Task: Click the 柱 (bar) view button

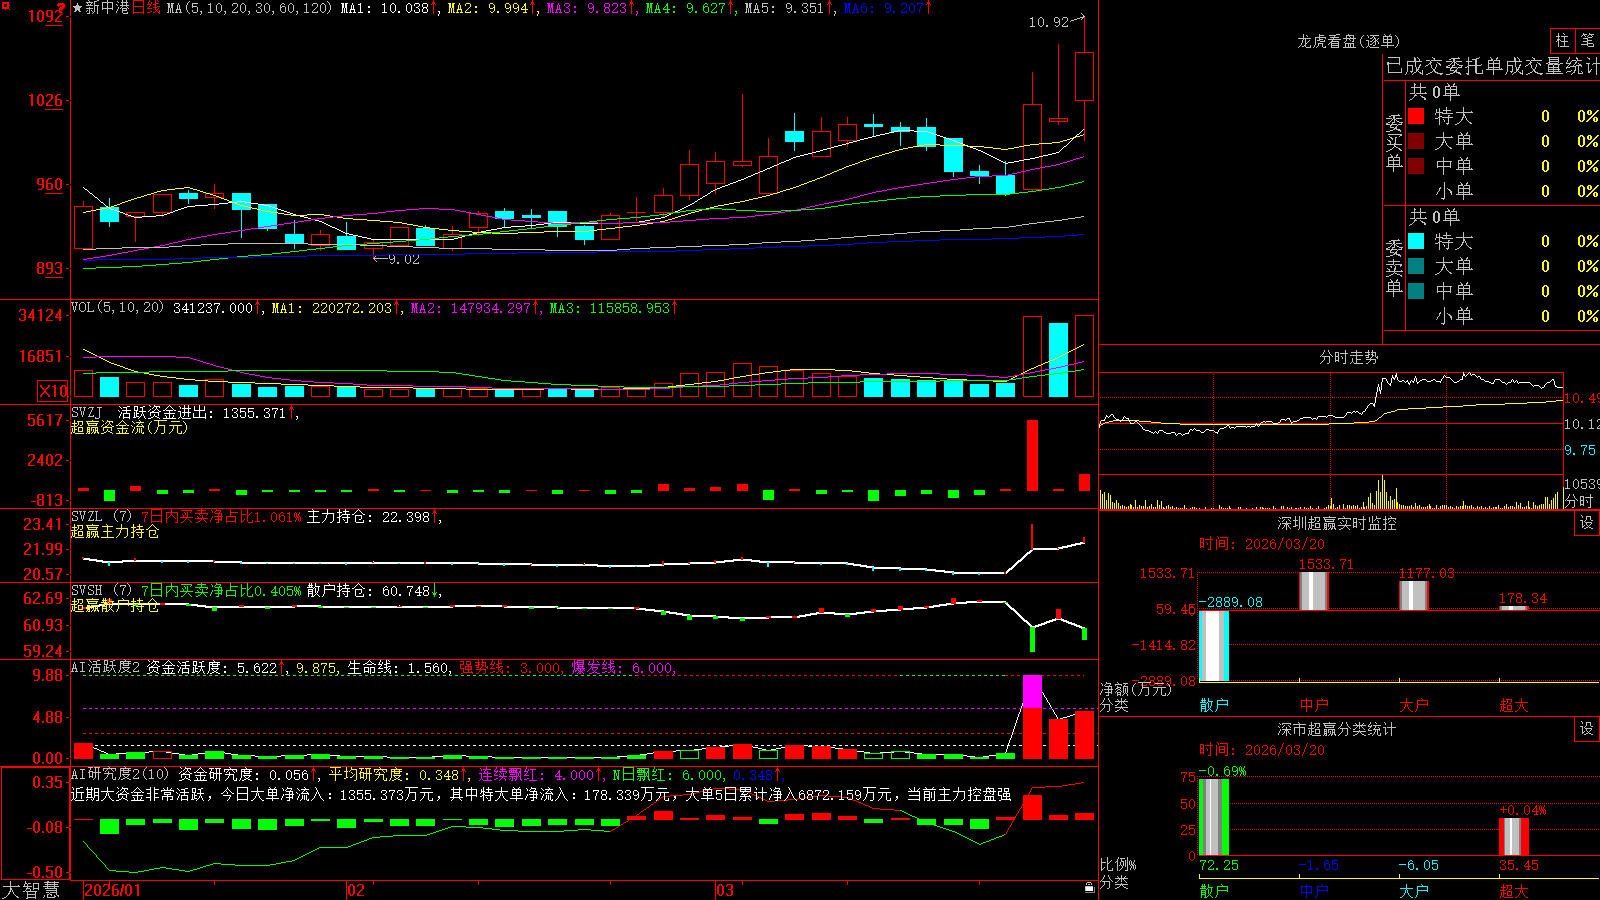Action: (1562, 41)
